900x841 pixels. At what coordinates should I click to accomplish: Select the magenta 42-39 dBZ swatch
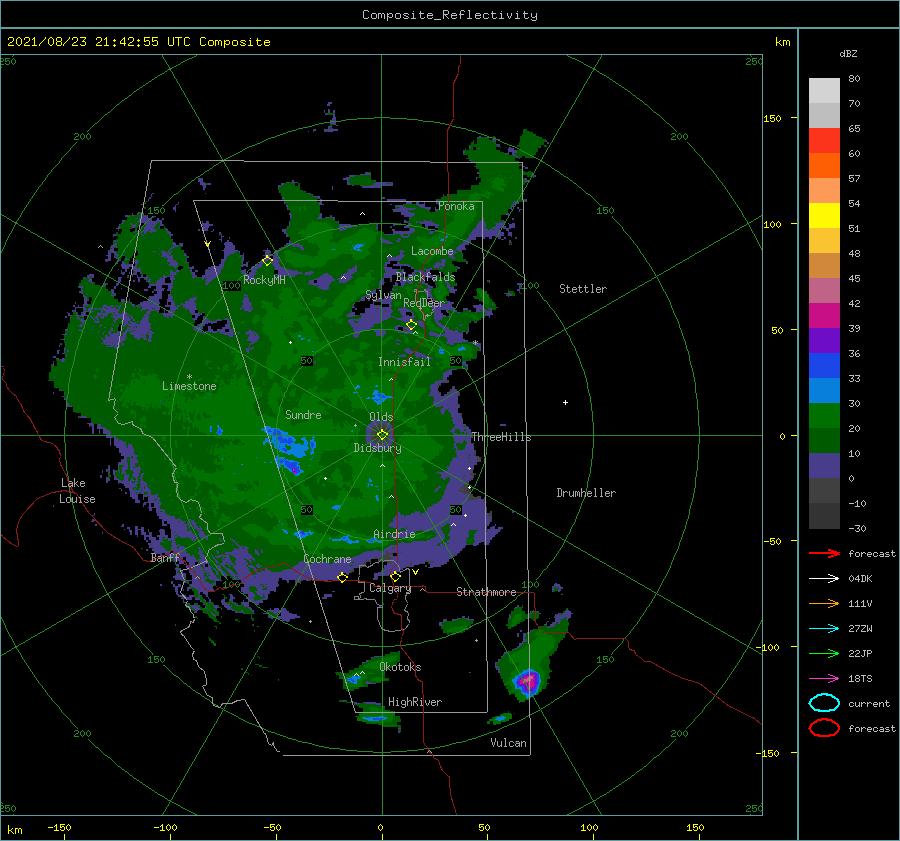pos(824,315)
